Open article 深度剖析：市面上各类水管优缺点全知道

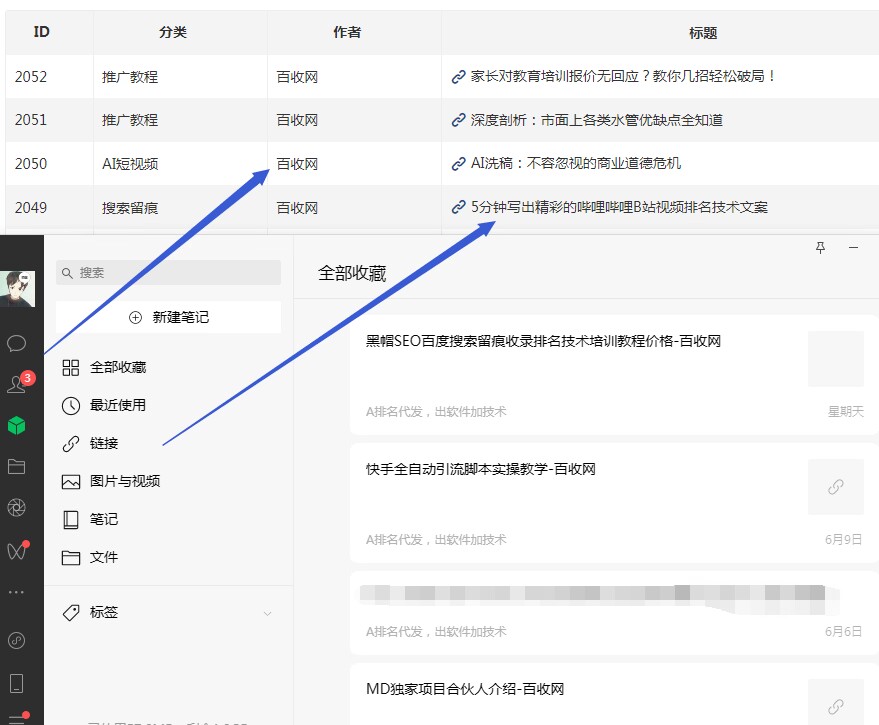point(596,120)
